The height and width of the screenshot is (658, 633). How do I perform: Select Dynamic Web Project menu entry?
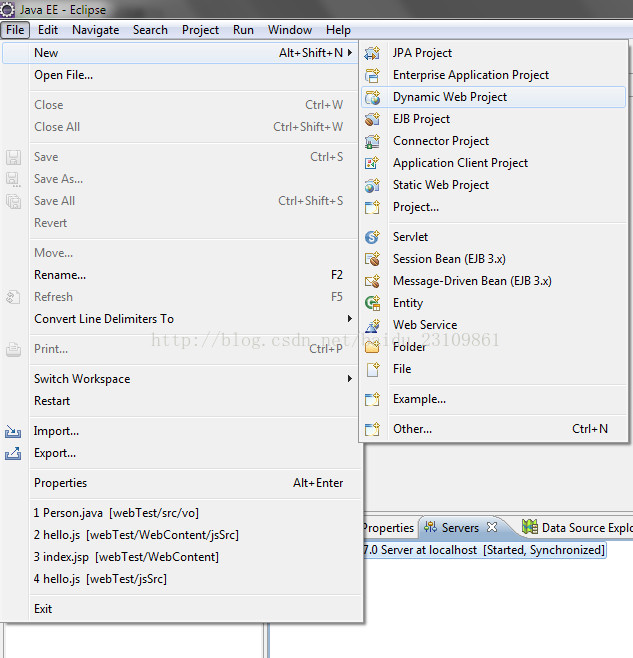click(x=493, y=97)
